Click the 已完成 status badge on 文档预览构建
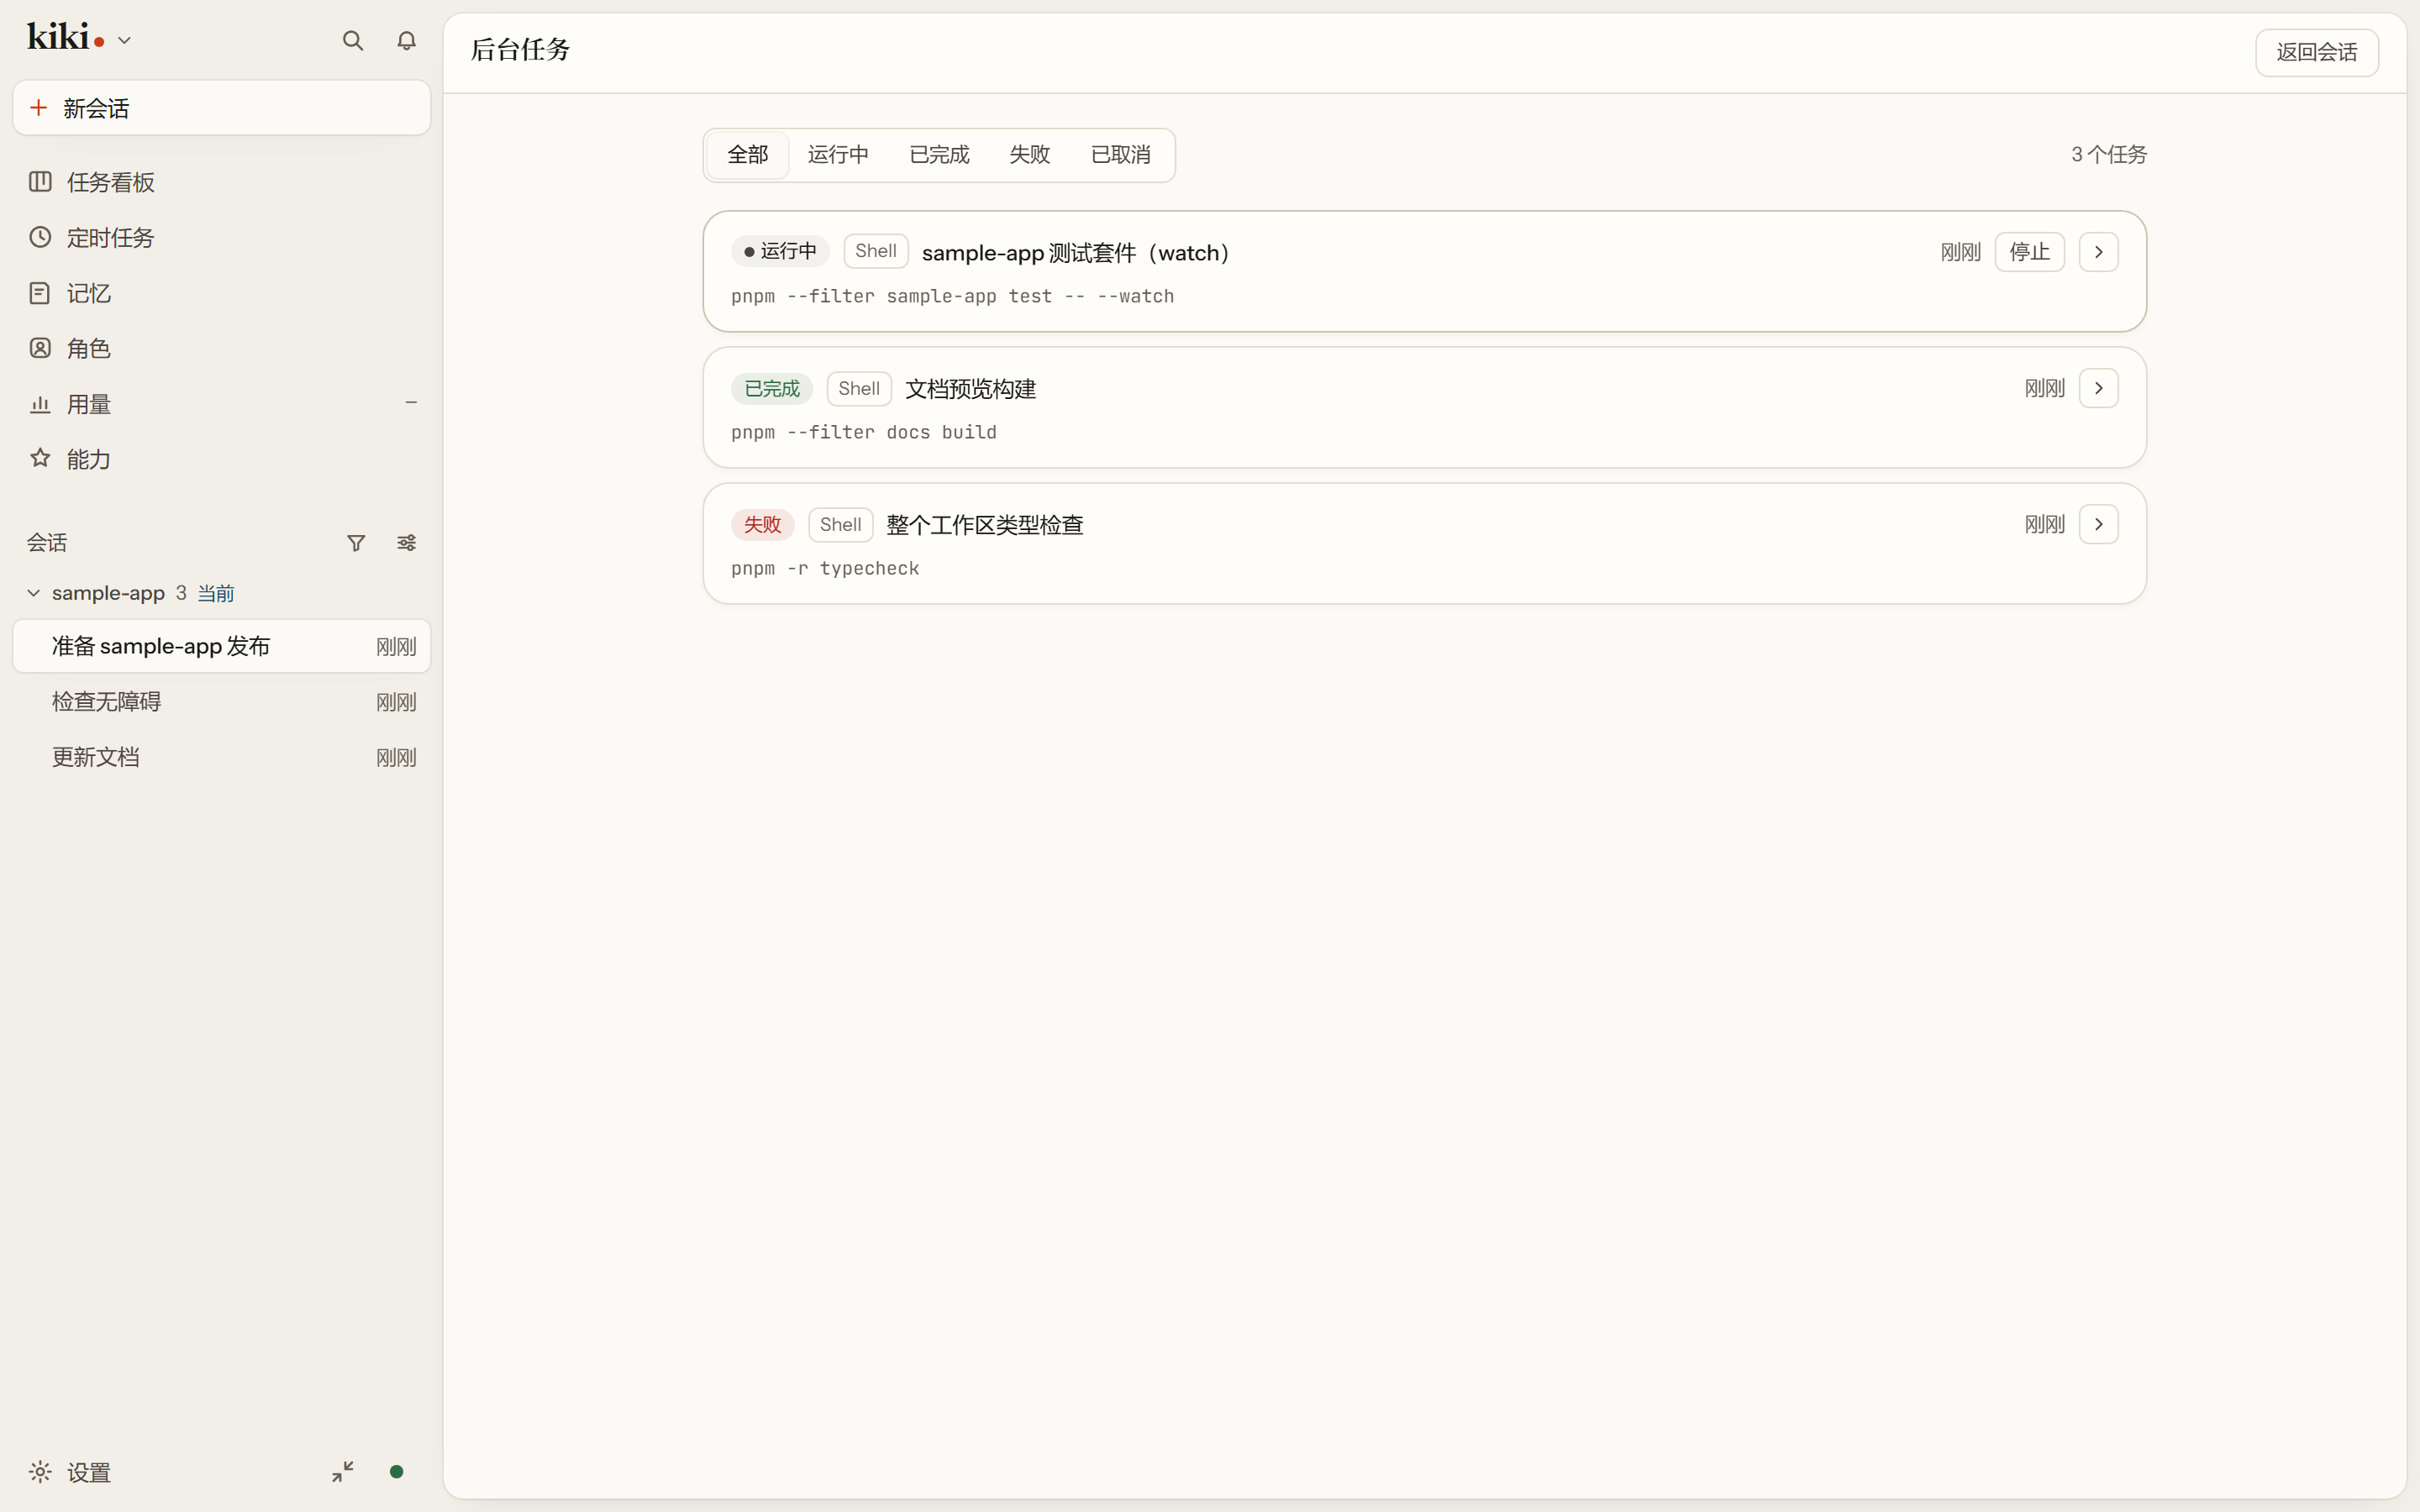Screen dimensions: 2420x1512 (771, 388)
